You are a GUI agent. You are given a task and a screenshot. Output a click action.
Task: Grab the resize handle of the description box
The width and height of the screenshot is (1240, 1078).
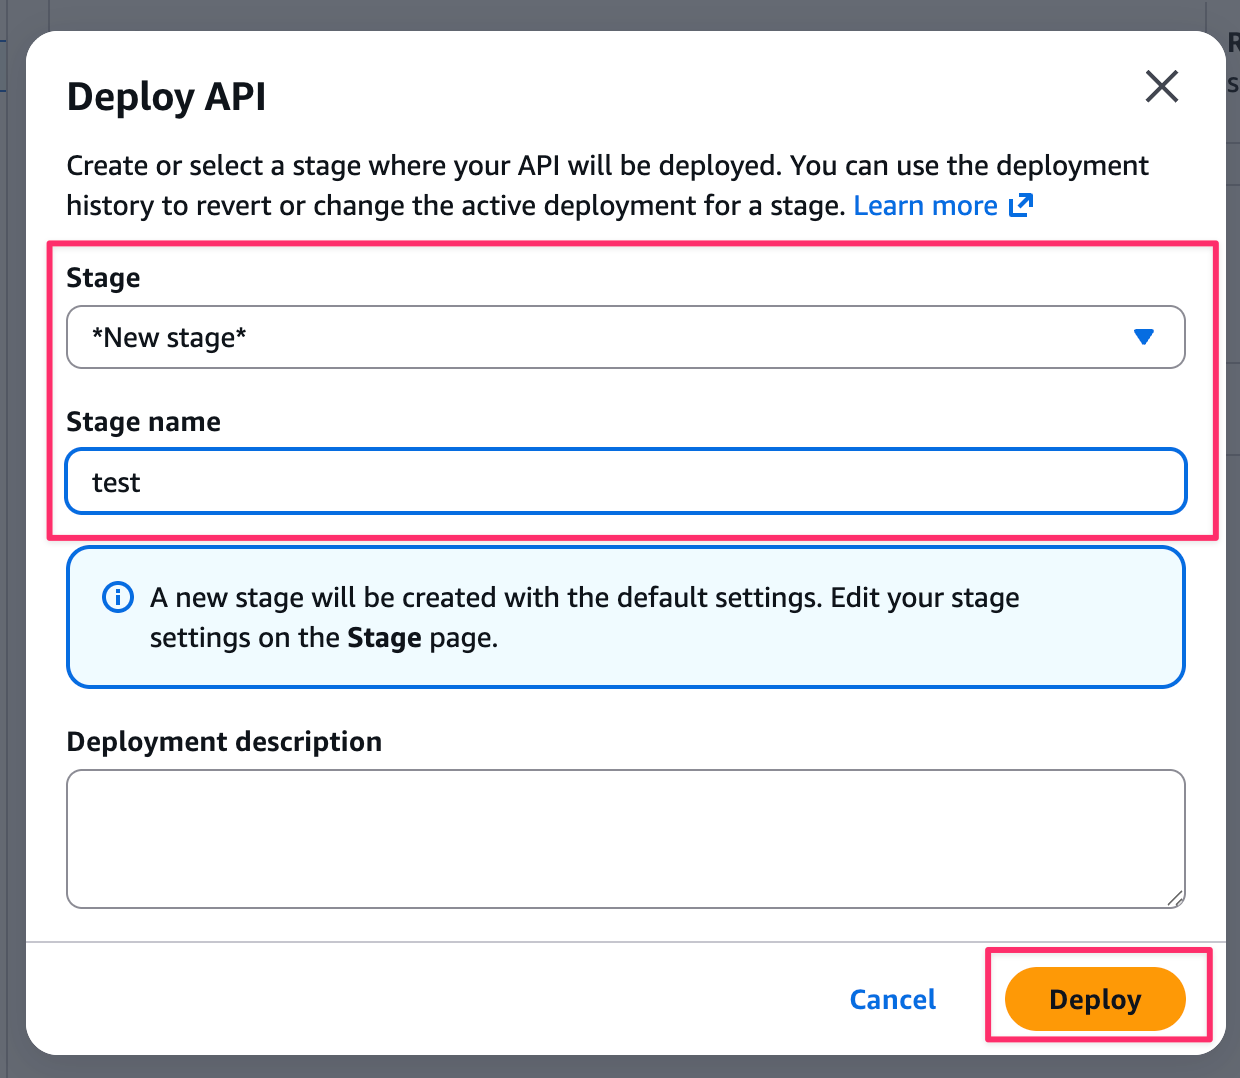point(1175,898)
